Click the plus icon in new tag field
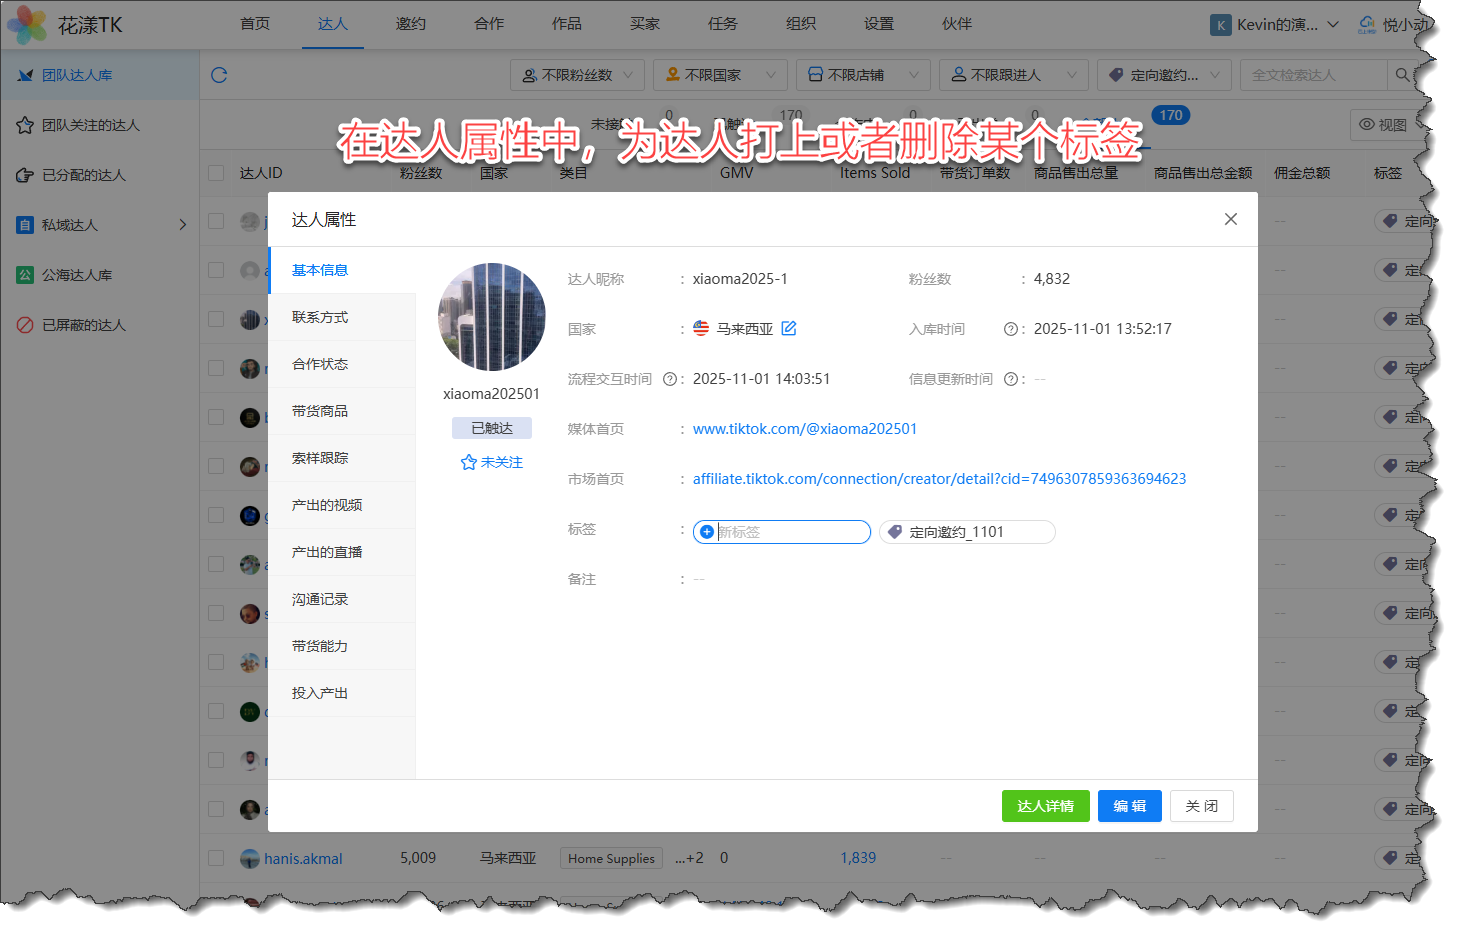 pyautogui.click(x=707, y=532)
